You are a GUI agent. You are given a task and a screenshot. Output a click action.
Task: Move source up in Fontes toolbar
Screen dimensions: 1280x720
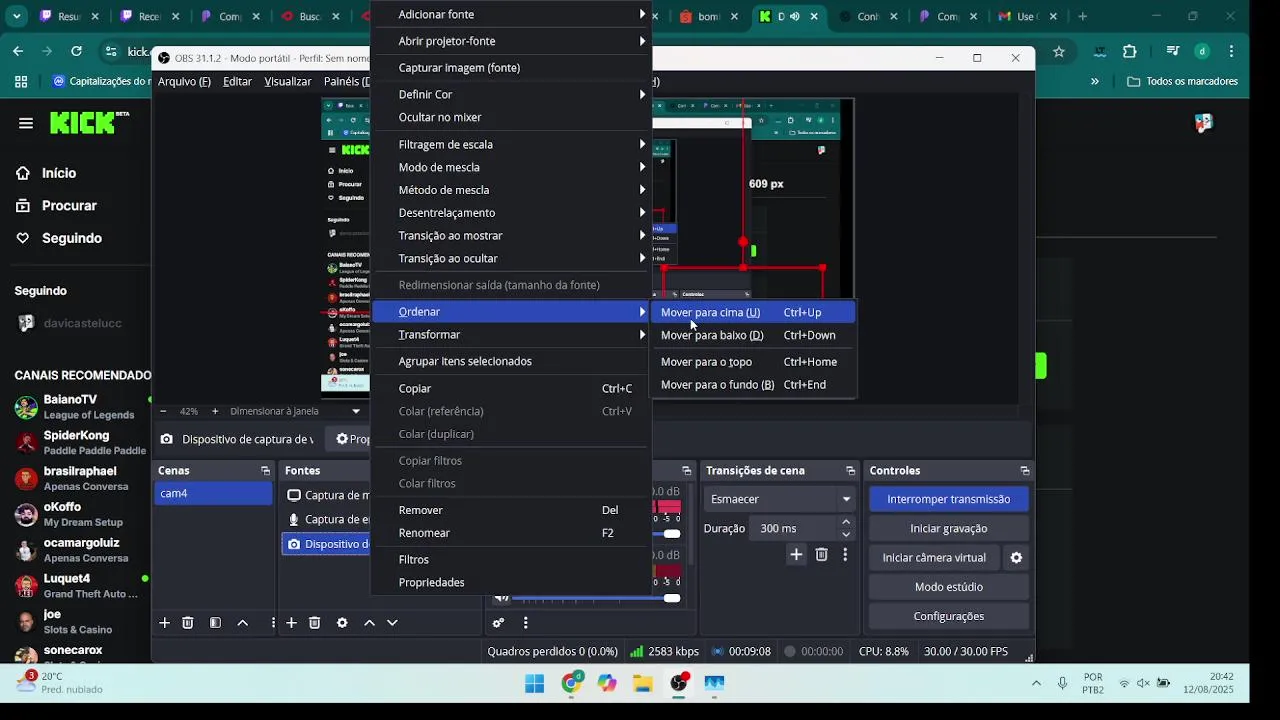click(x=369, y=623)
